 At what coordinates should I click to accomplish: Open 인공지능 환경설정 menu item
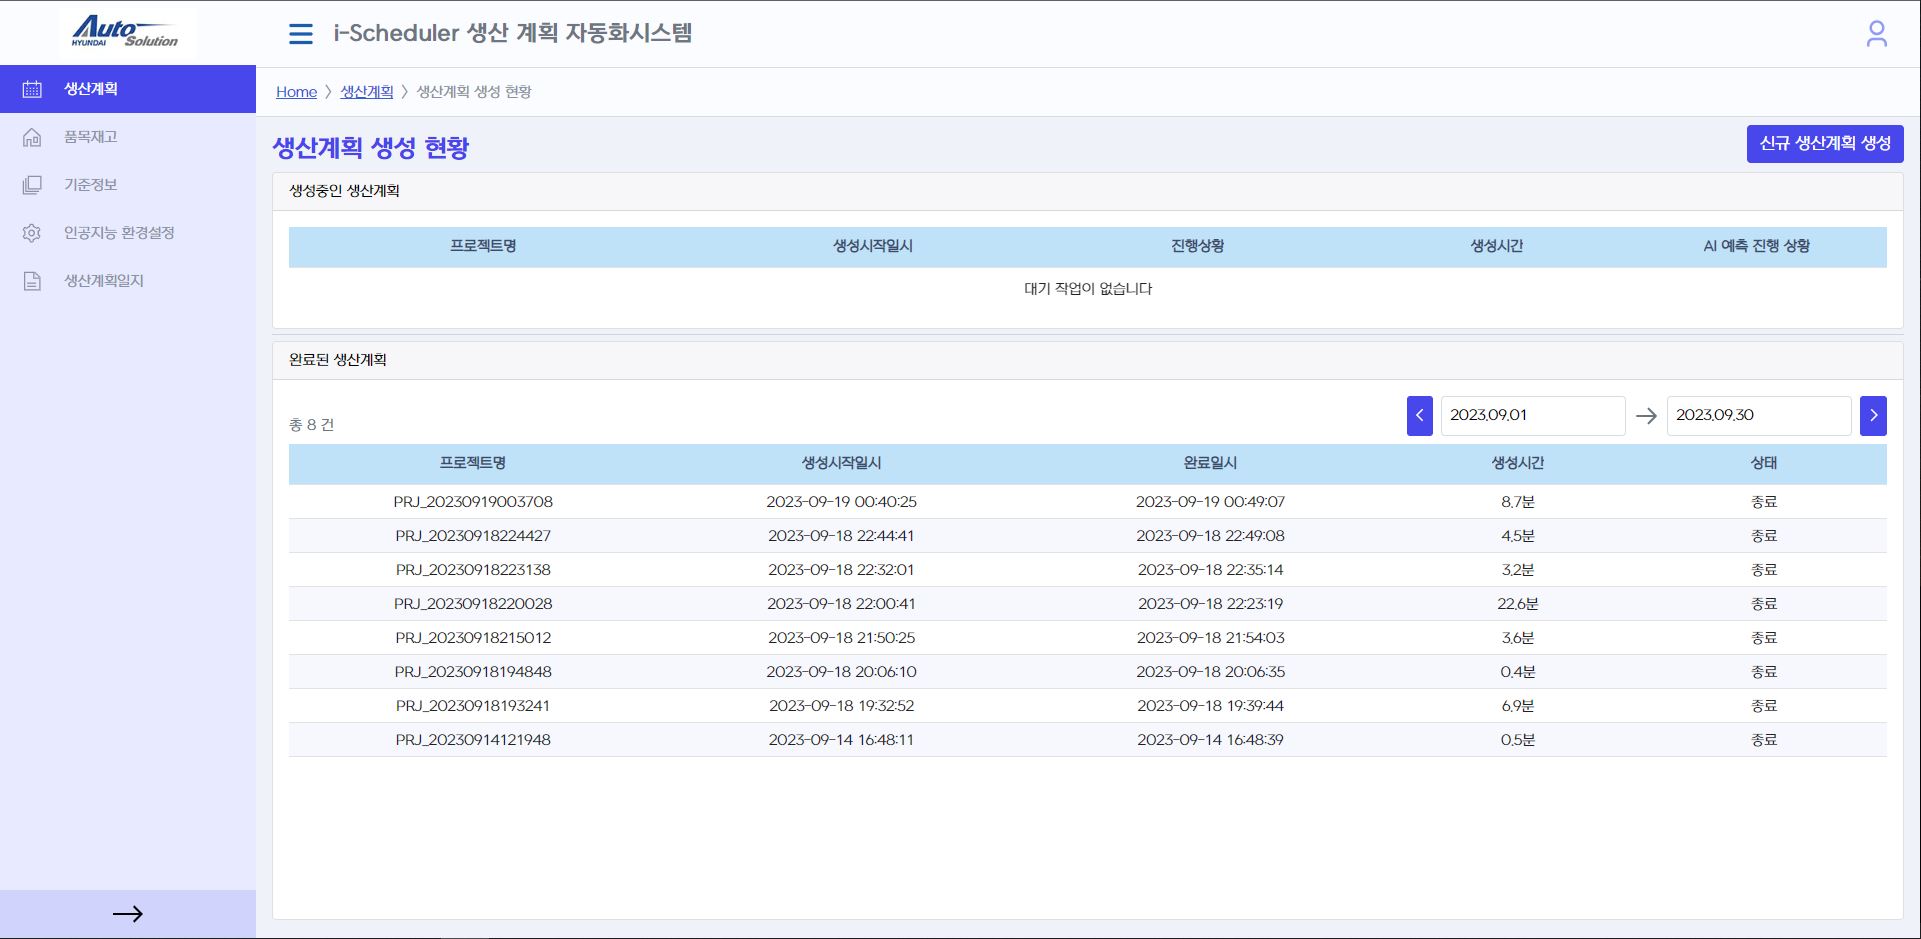click(x=128, y=233)
